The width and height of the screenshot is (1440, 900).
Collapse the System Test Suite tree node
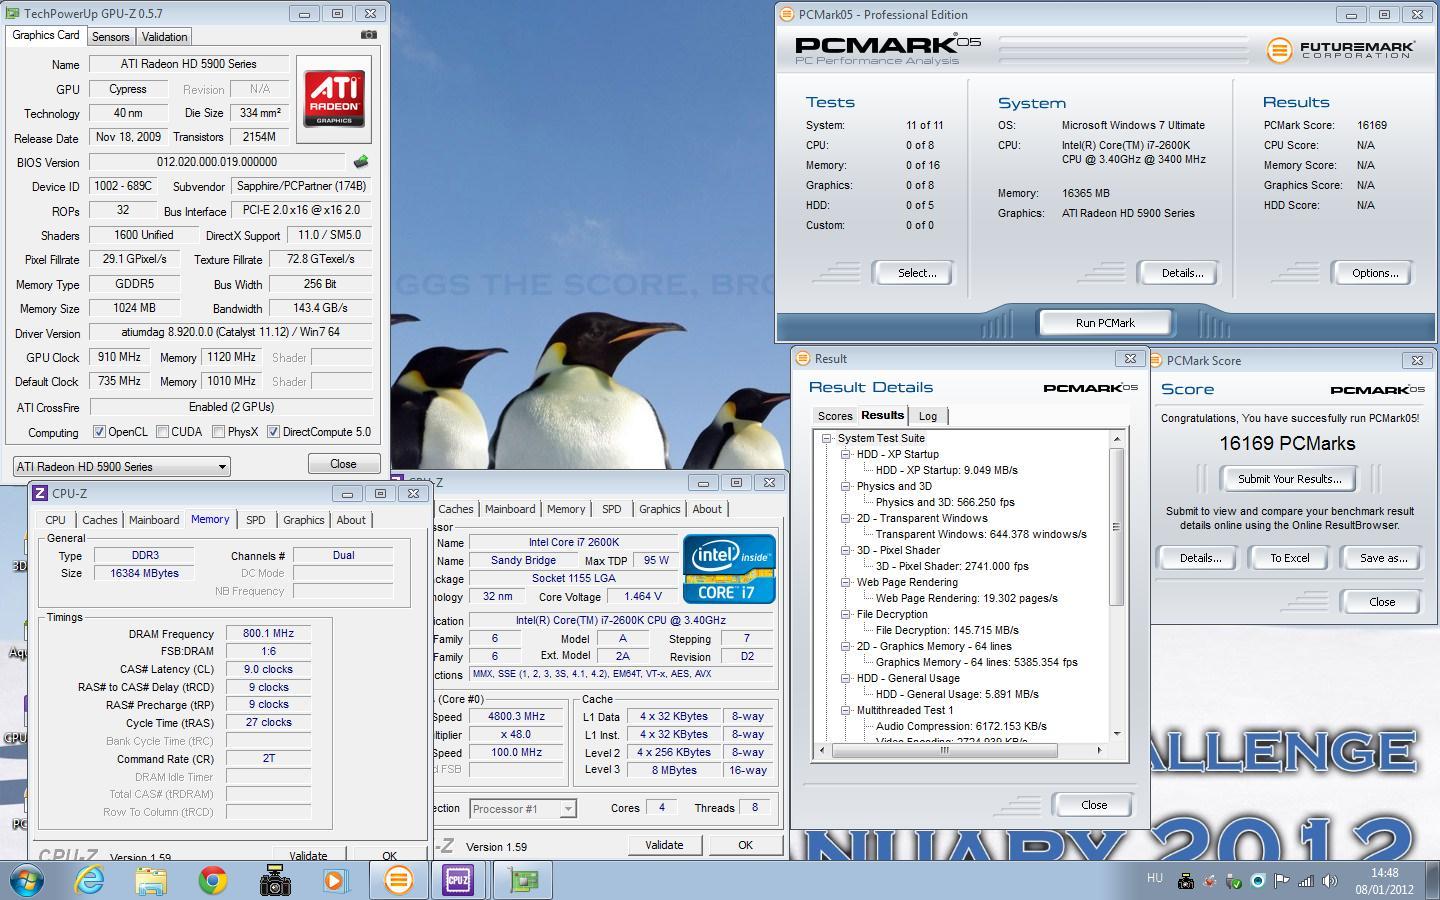point(827,438)
